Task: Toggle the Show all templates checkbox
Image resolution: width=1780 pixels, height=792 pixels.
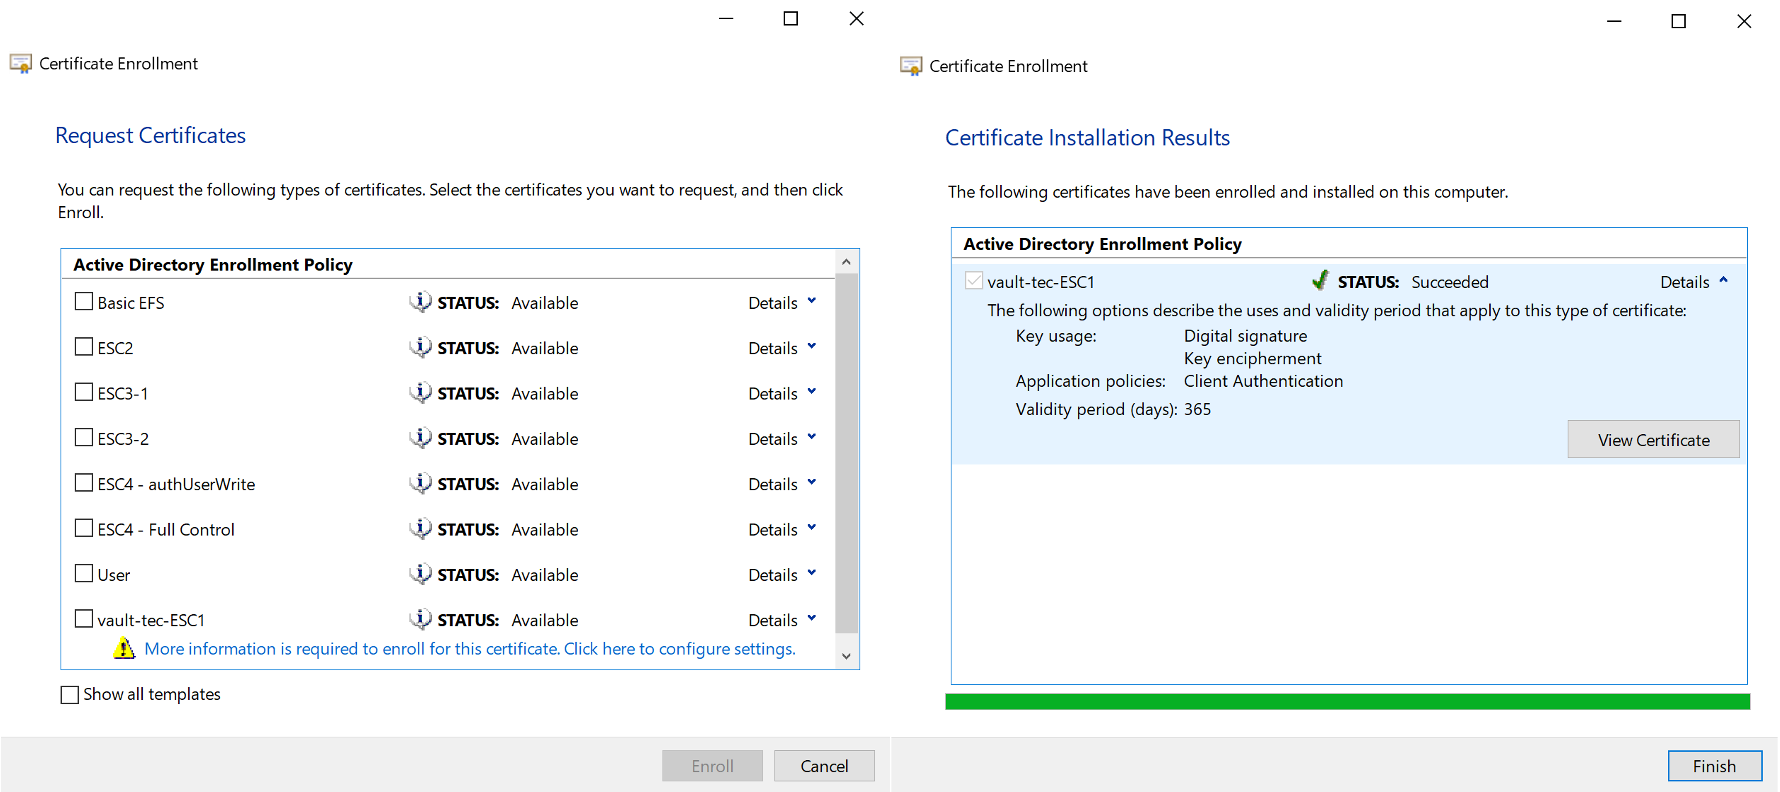Action: 70,694
